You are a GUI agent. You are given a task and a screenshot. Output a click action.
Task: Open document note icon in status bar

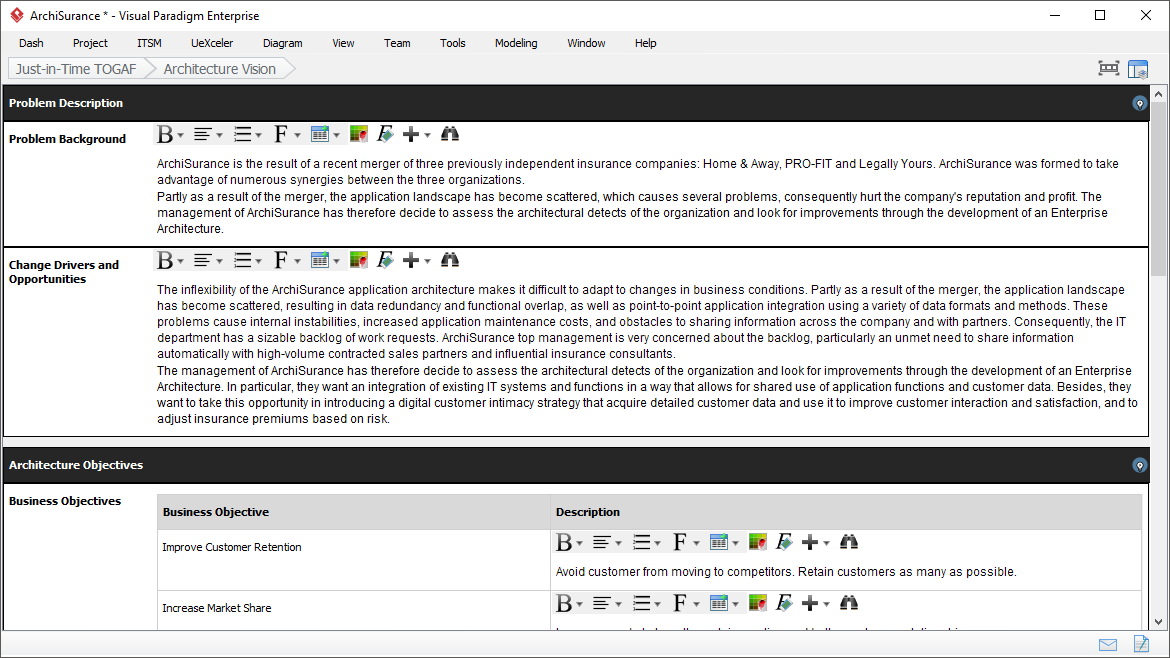pos(1141,644)
